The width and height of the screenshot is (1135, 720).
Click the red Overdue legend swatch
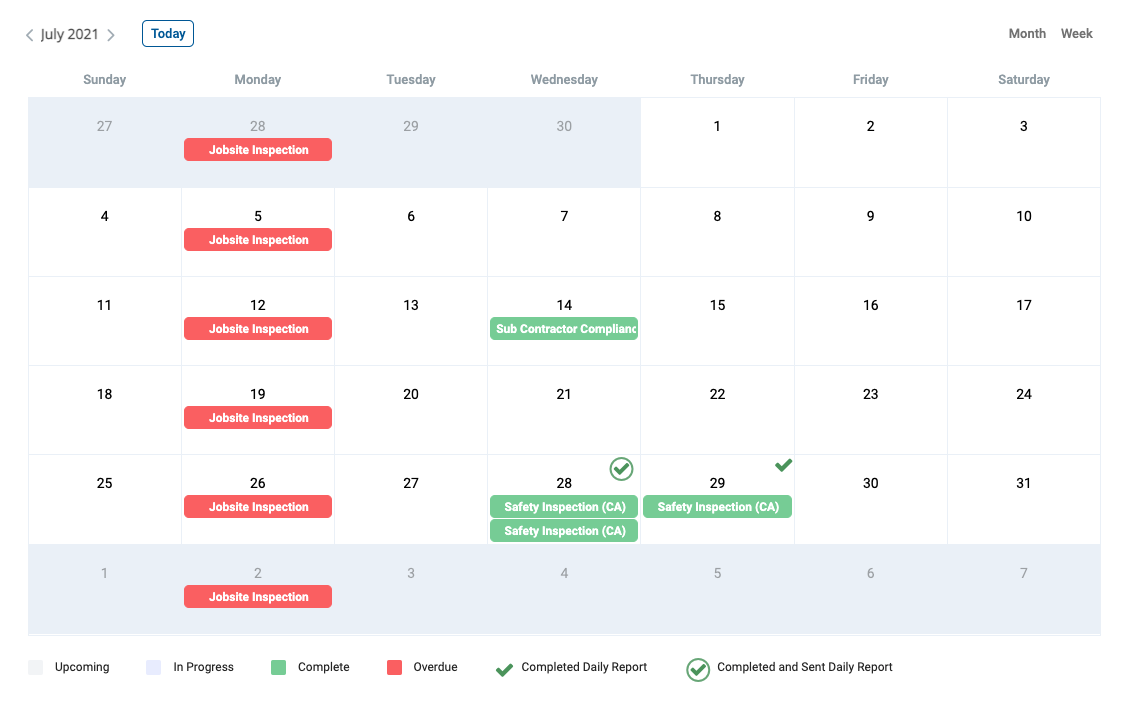point(394,667)
